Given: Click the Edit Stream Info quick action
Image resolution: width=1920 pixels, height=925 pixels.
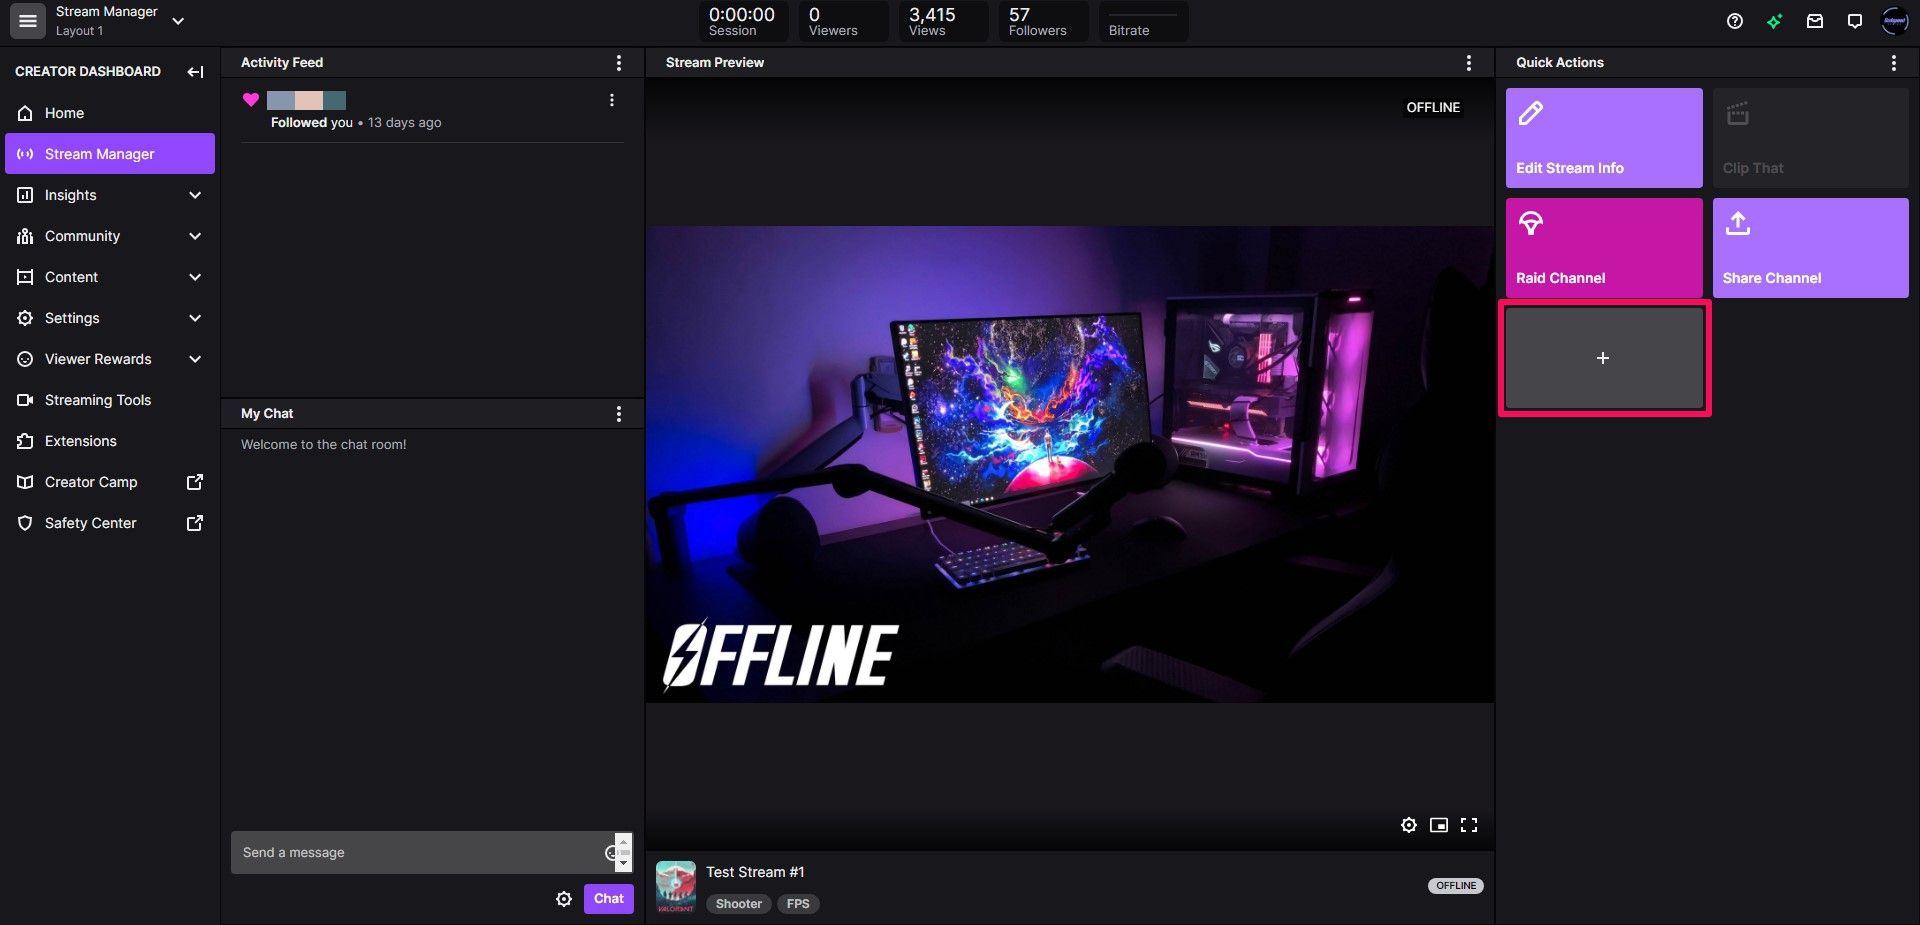Looking at the screenshot, I should [x=1602, y=138].
